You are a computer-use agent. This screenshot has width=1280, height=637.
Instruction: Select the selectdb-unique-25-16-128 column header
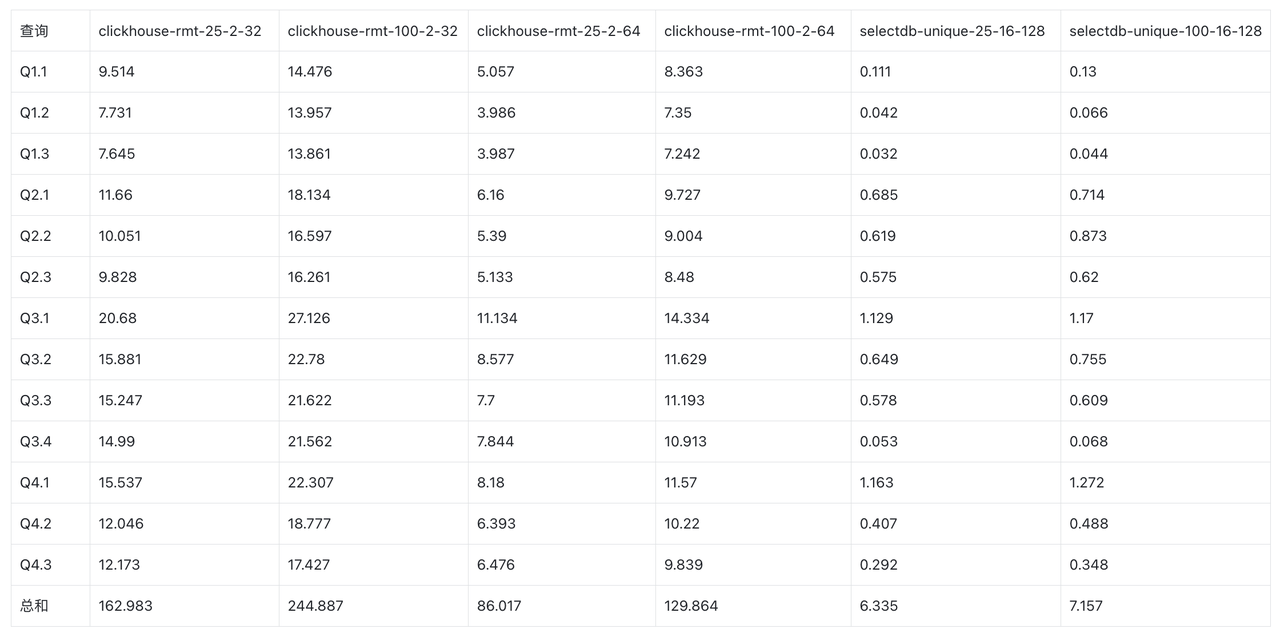[x=952, y=31]
